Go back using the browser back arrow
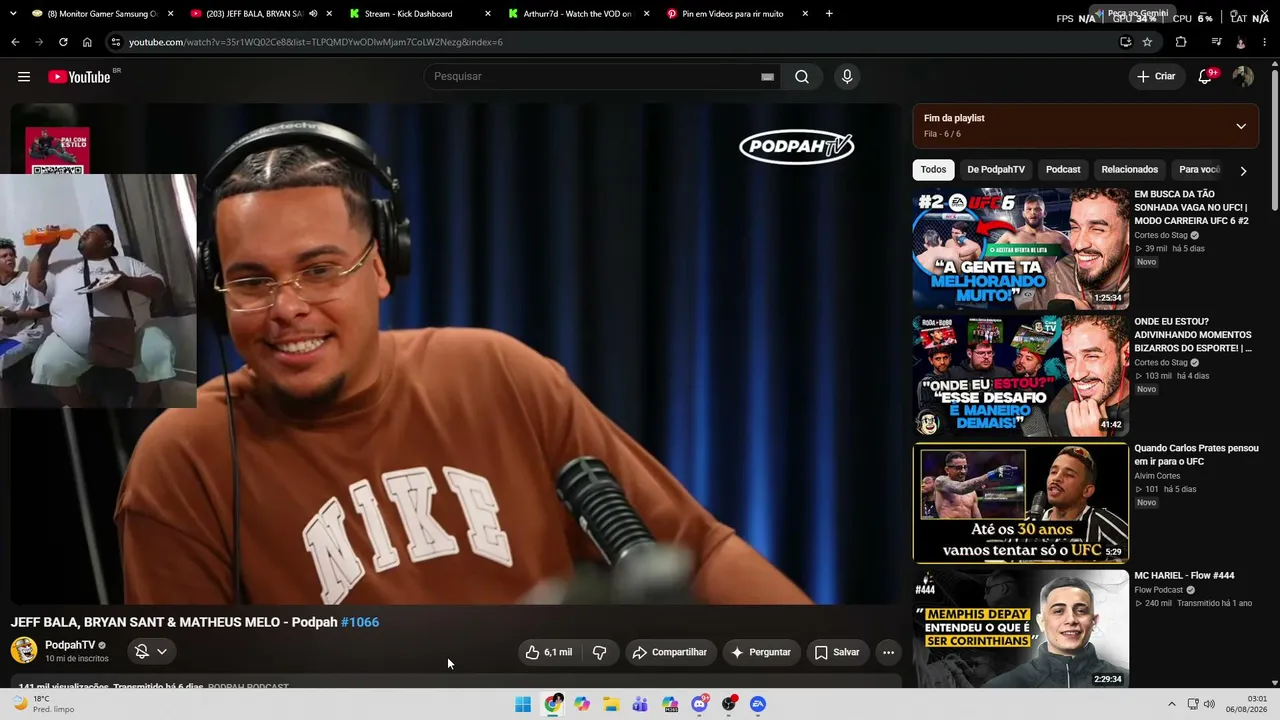The height and width of the screenshot is (720, 1280). point(15,42)
